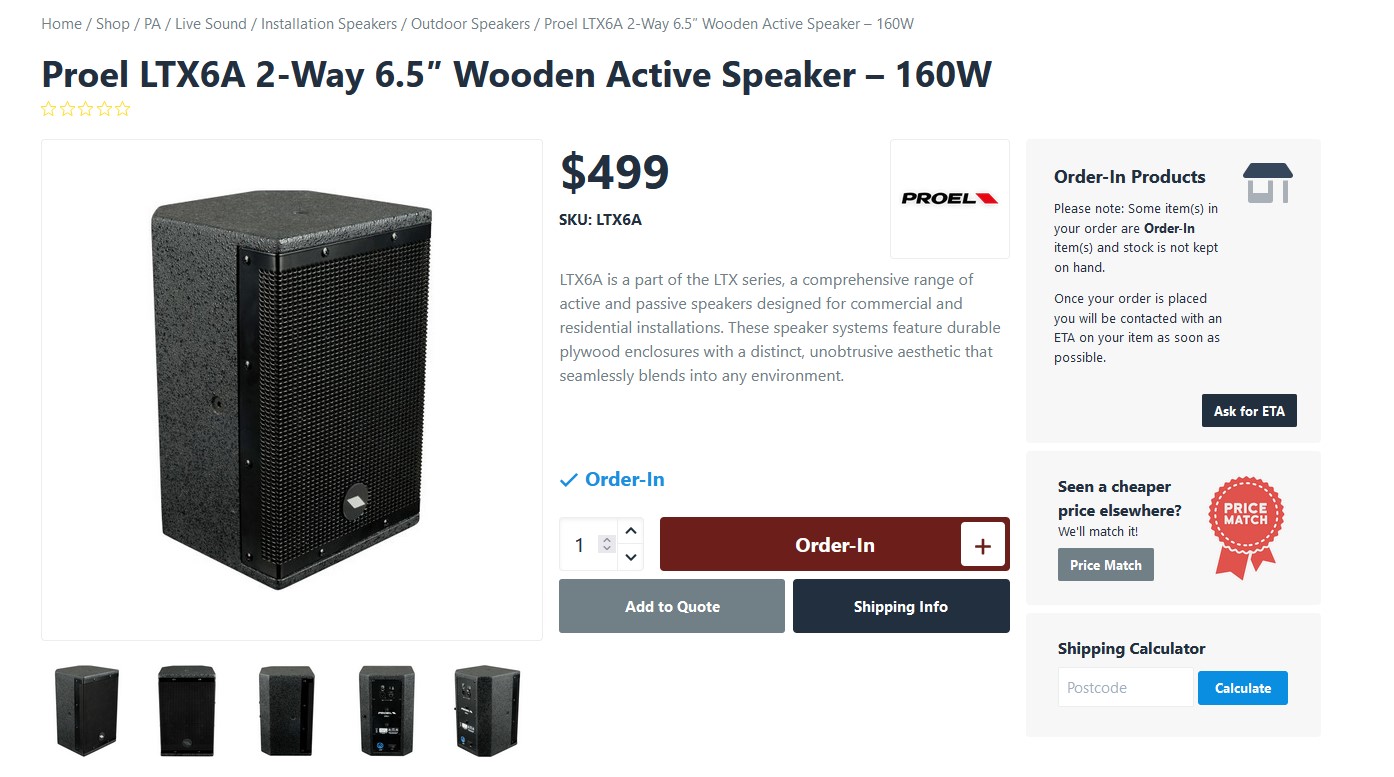
Task: Click the Add to Quote button
Action: tap(672, 606)
